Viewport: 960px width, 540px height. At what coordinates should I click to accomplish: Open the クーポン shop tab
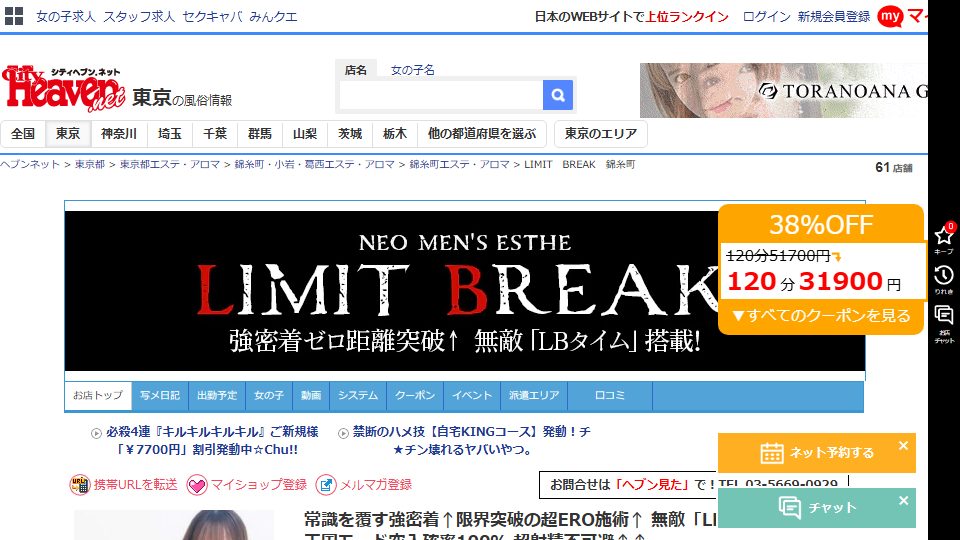tap(415, 396)
